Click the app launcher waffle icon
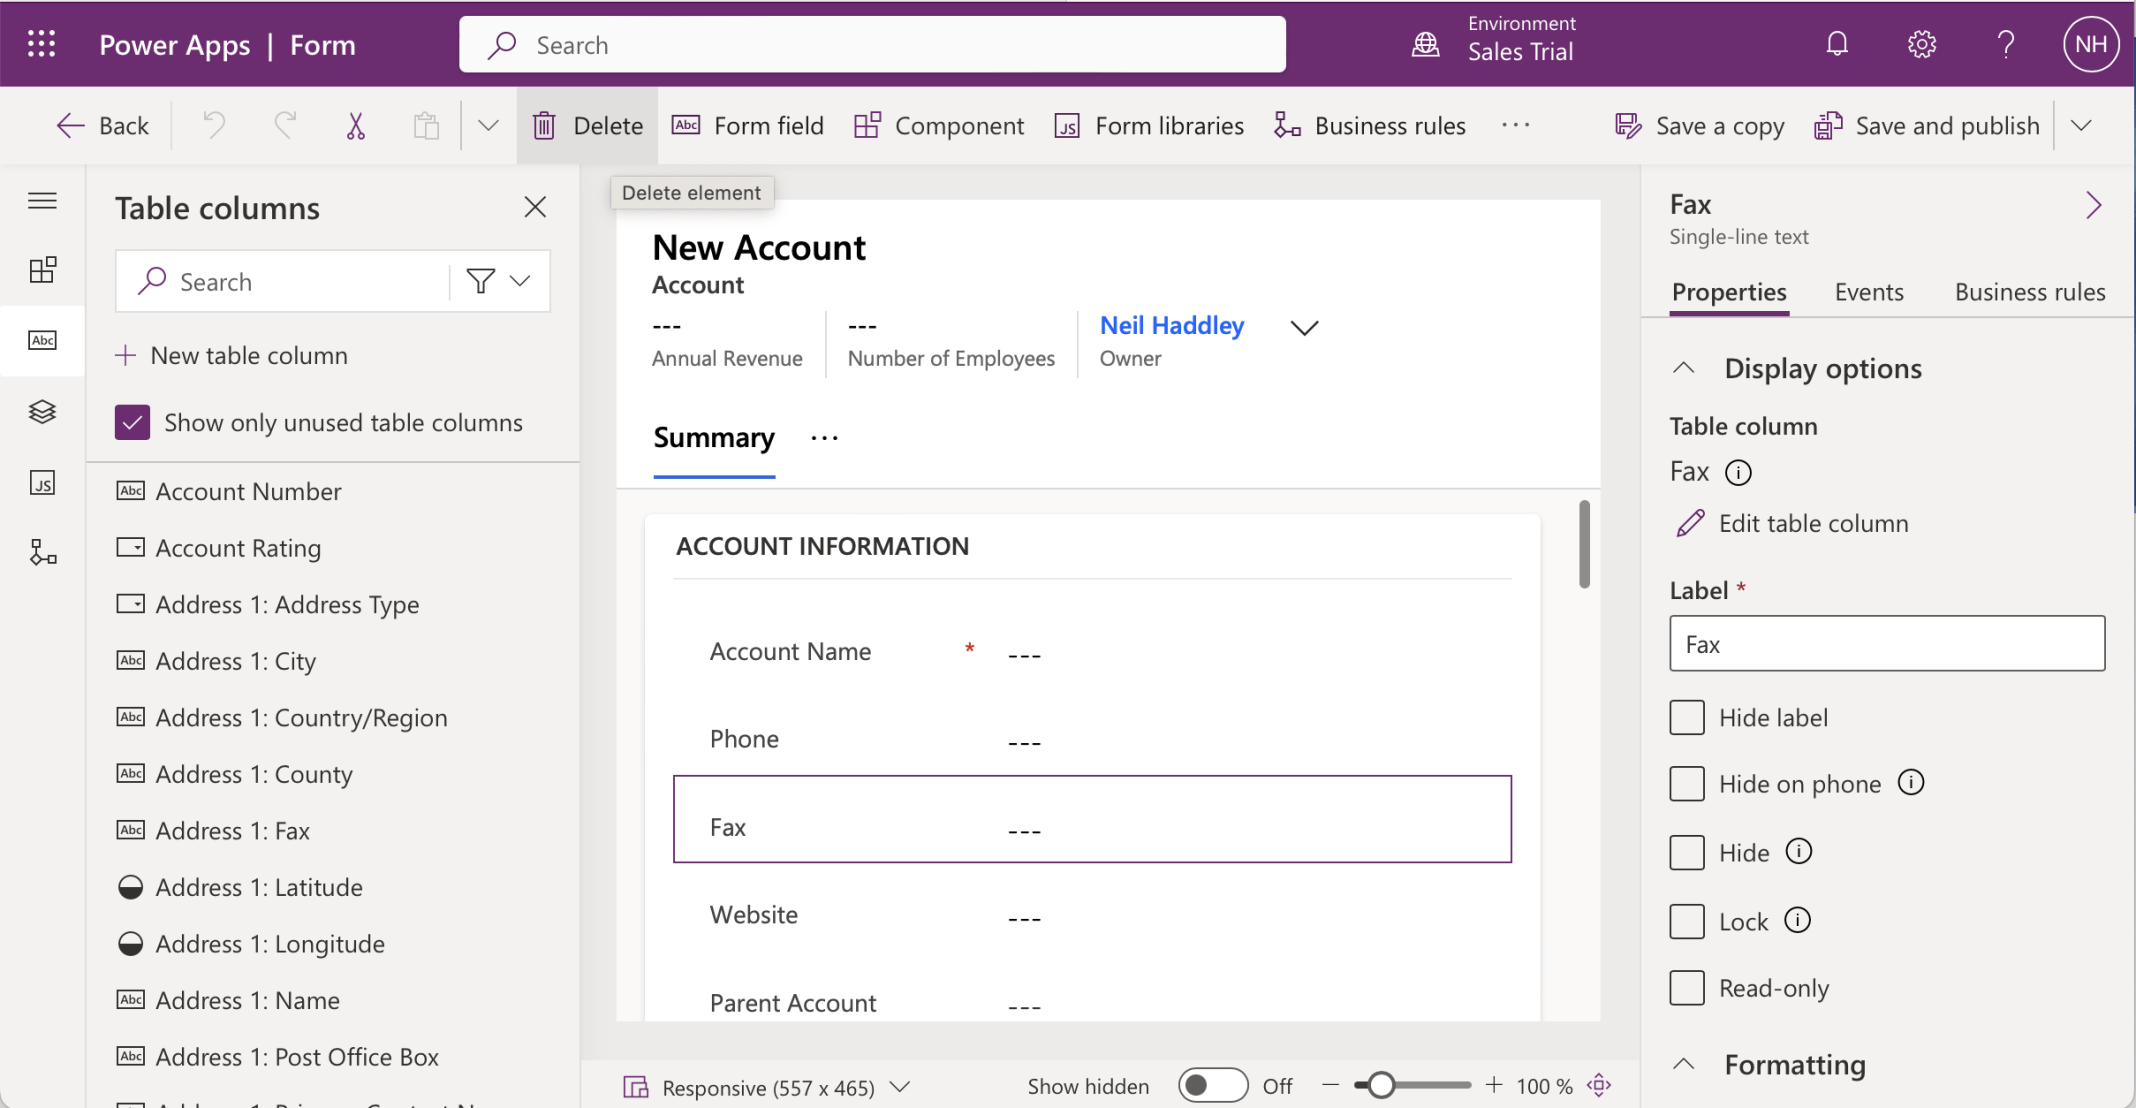This screenshot has height=1108, width=2136. tap(41, 44)
